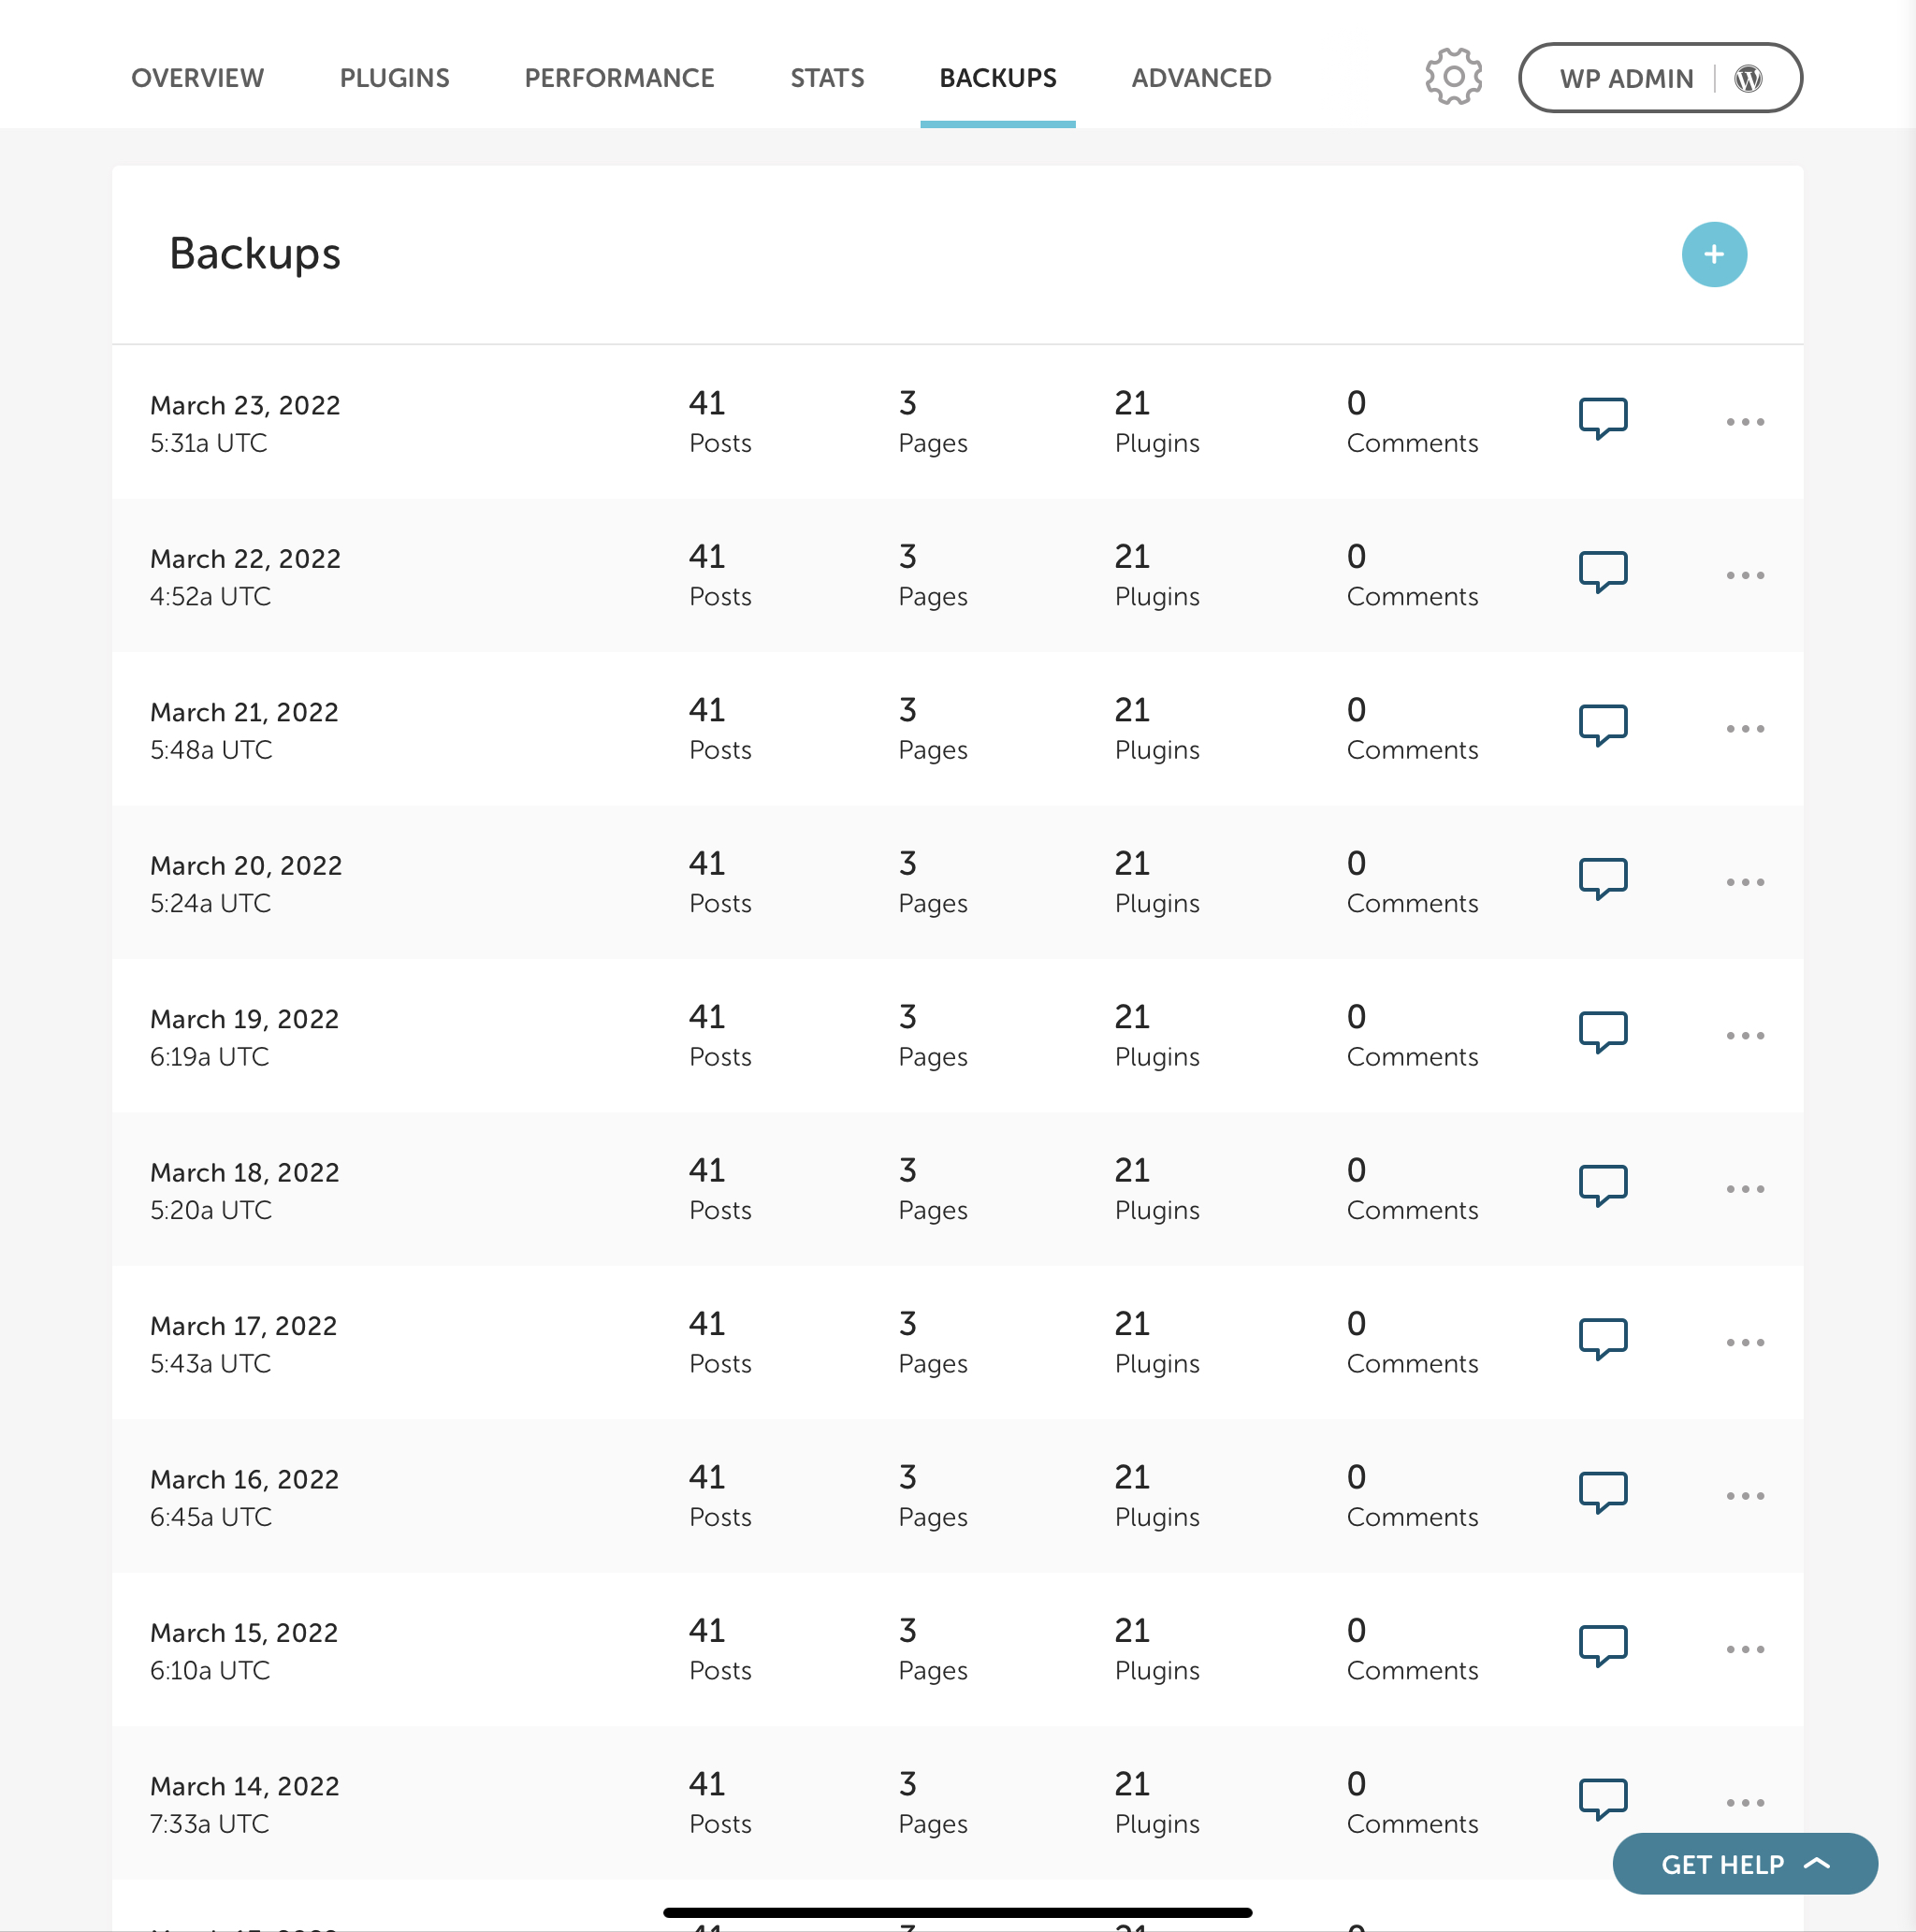This screenshot has width=1916, height=1932.
Task: Select the Plugins tab
Action: (x=394, y=78)
